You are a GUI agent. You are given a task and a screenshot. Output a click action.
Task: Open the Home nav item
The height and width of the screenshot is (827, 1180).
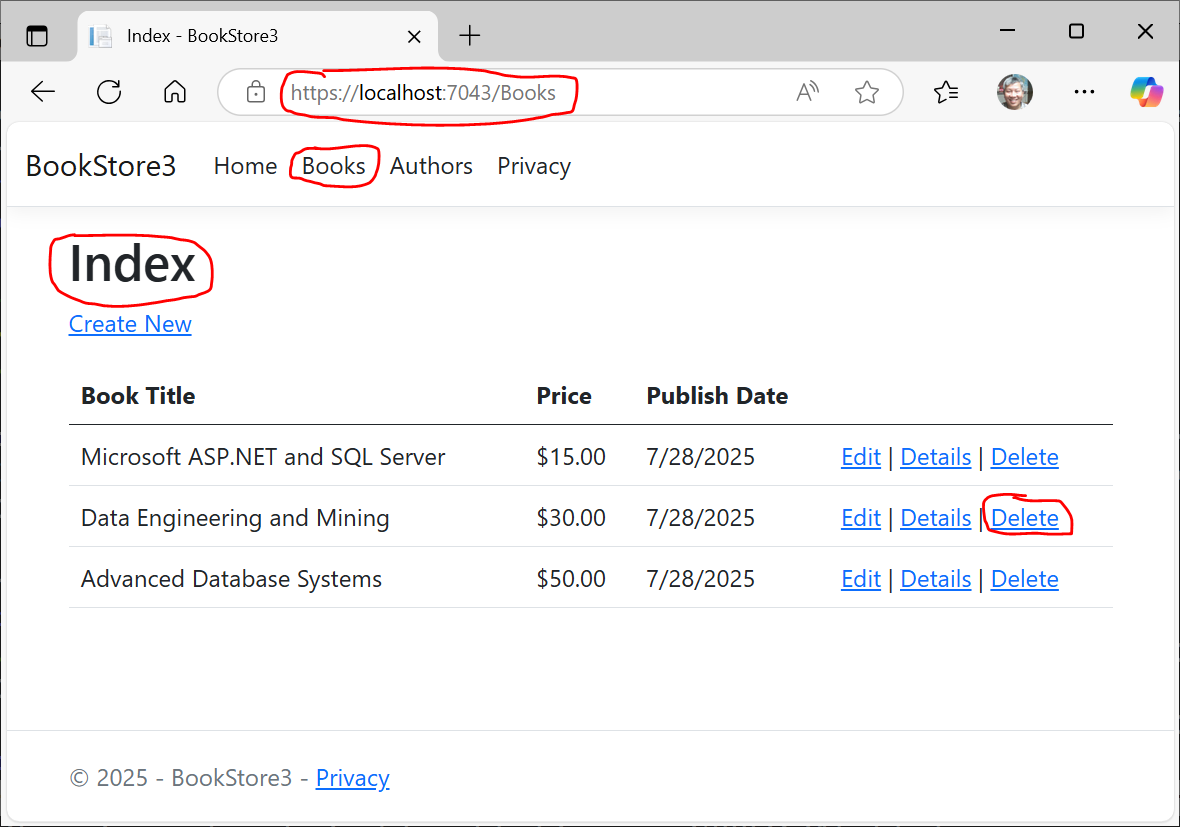coord(245,166)
